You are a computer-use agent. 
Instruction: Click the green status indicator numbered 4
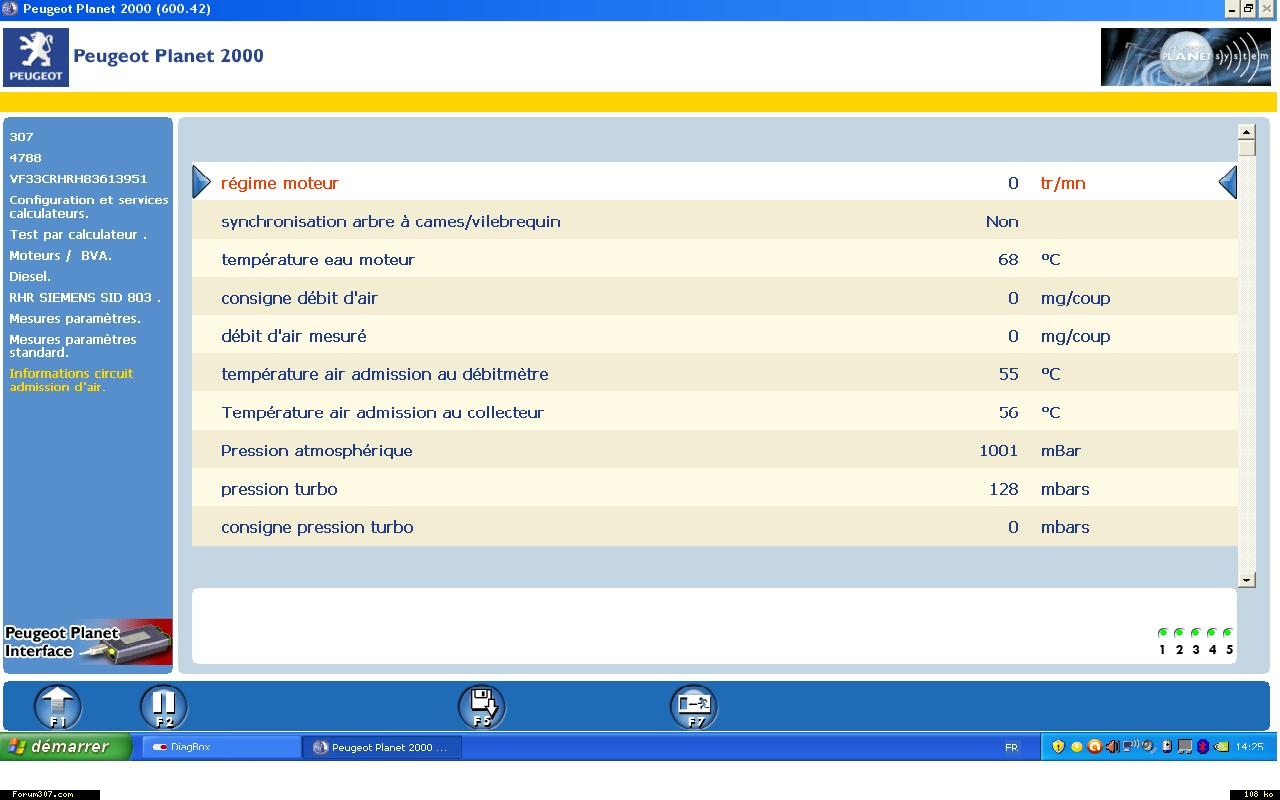(x=1212, y=633)
